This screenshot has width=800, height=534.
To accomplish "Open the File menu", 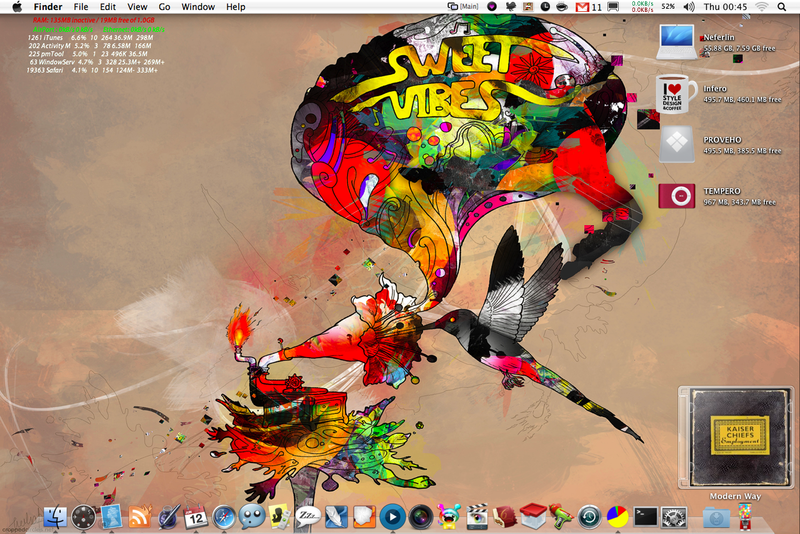I will (81, 7).
